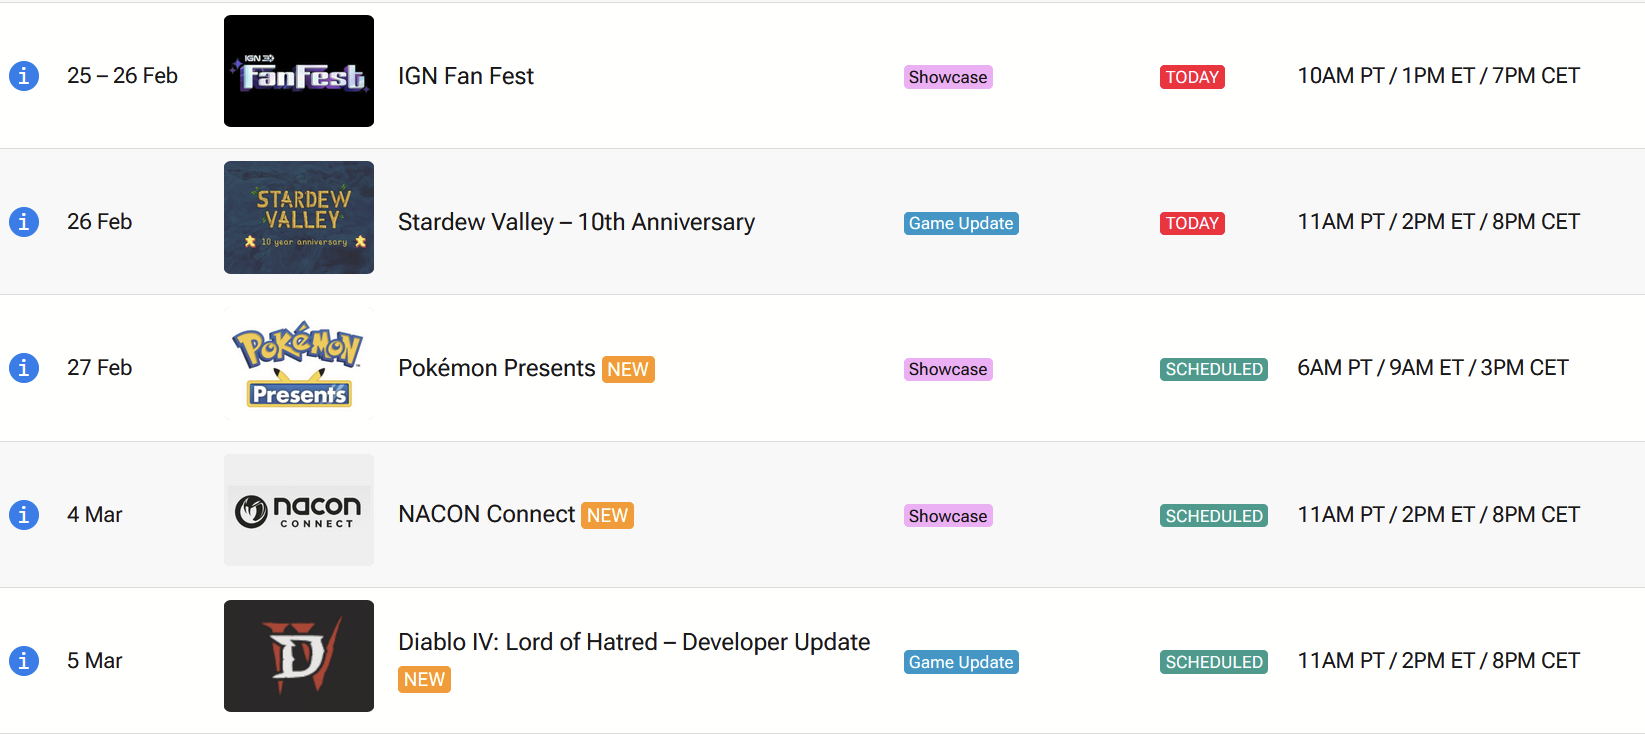Screen dimensions: 1645x734
Task: Click the NEW badge beside NACON Connect
Action: (x=608, y=515)
